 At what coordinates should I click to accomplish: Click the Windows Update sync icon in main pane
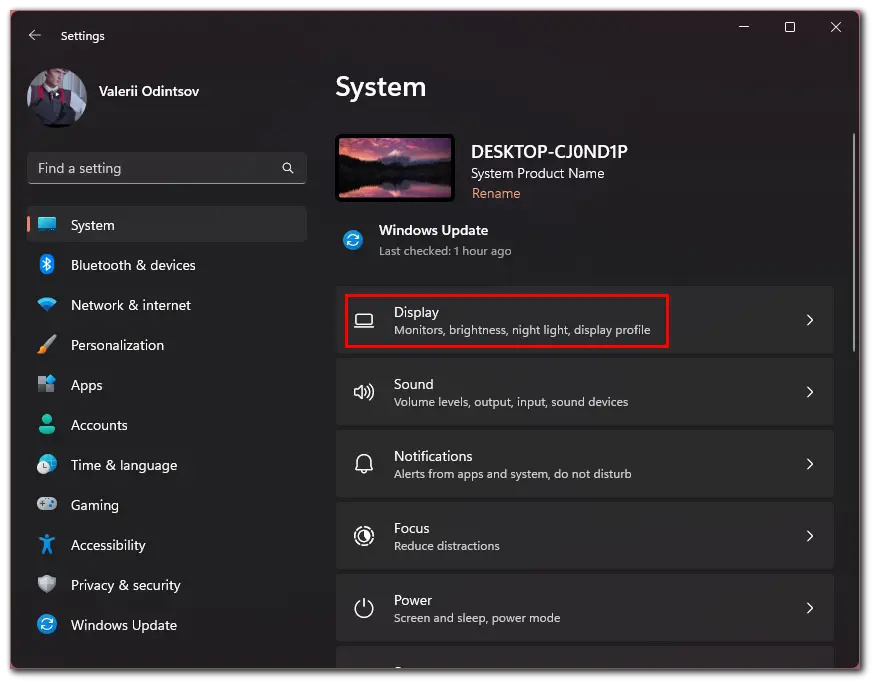tap(353, 240)
